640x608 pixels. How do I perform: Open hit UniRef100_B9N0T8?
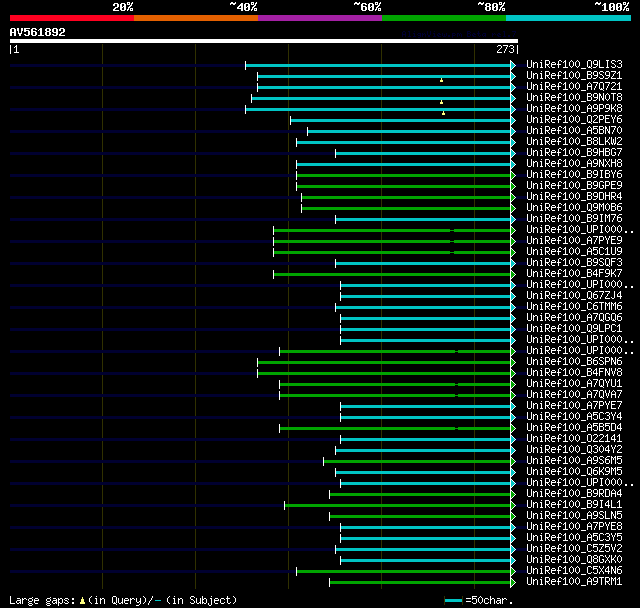pos(574,98)
